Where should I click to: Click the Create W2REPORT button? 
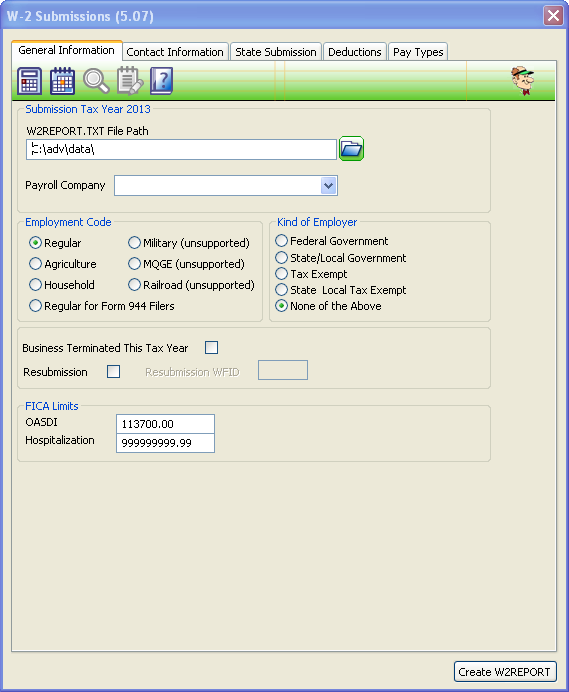(x=505, y=672)
